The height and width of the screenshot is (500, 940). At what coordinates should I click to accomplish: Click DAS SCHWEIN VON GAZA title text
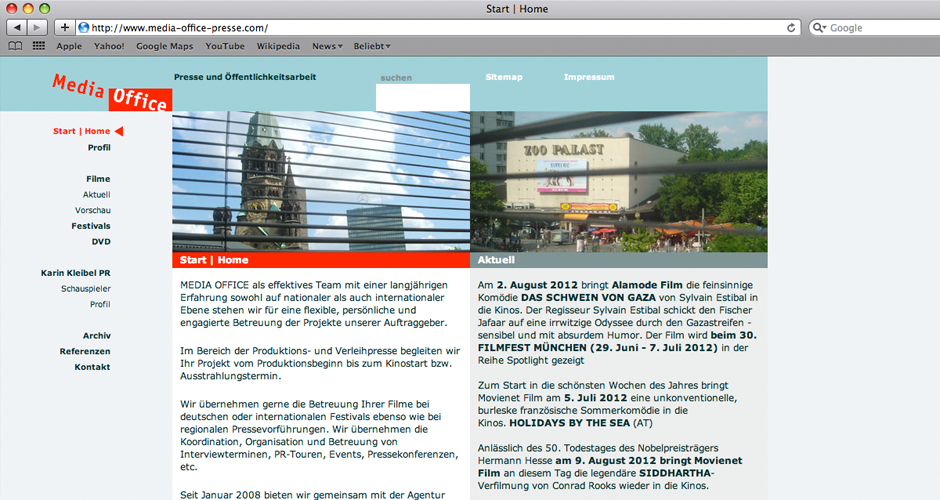tap(586, 297)
